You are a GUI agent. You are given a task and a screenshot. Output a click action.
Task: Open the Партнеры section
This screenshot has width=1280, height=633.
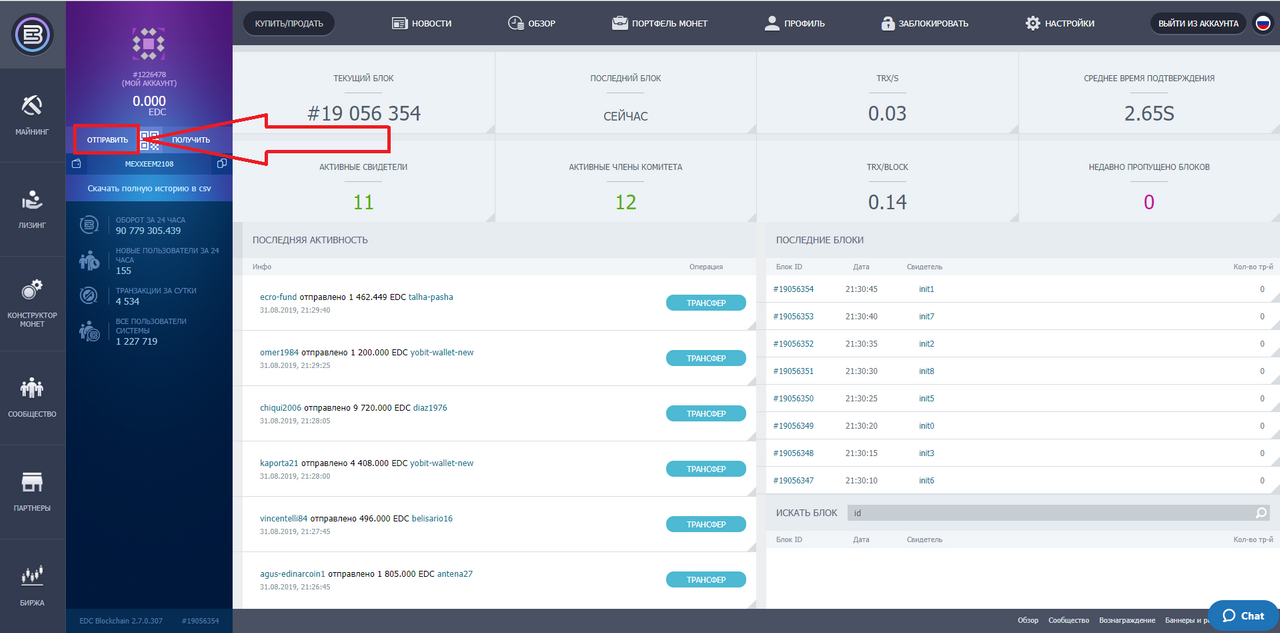[x=33, y=491]
